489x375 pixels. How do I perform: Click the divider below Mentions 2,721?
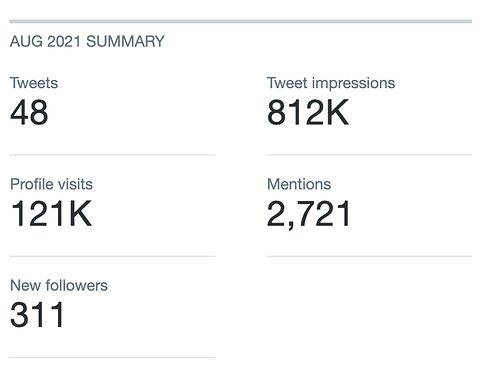[370, 256]
